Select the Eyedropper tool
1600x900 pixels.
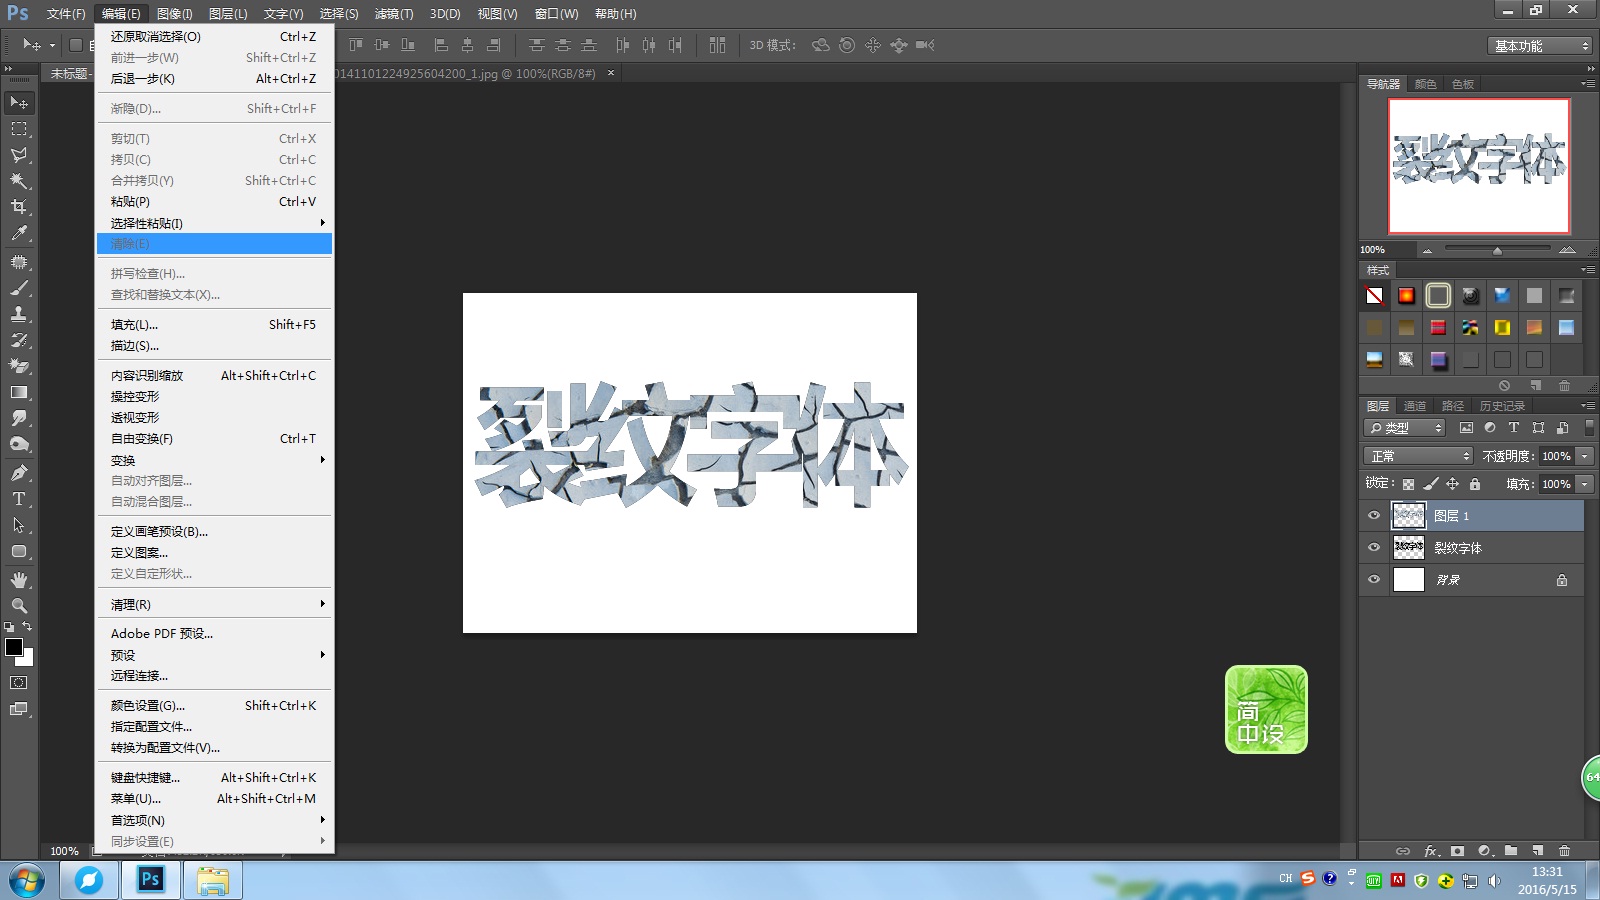[19, 233]
